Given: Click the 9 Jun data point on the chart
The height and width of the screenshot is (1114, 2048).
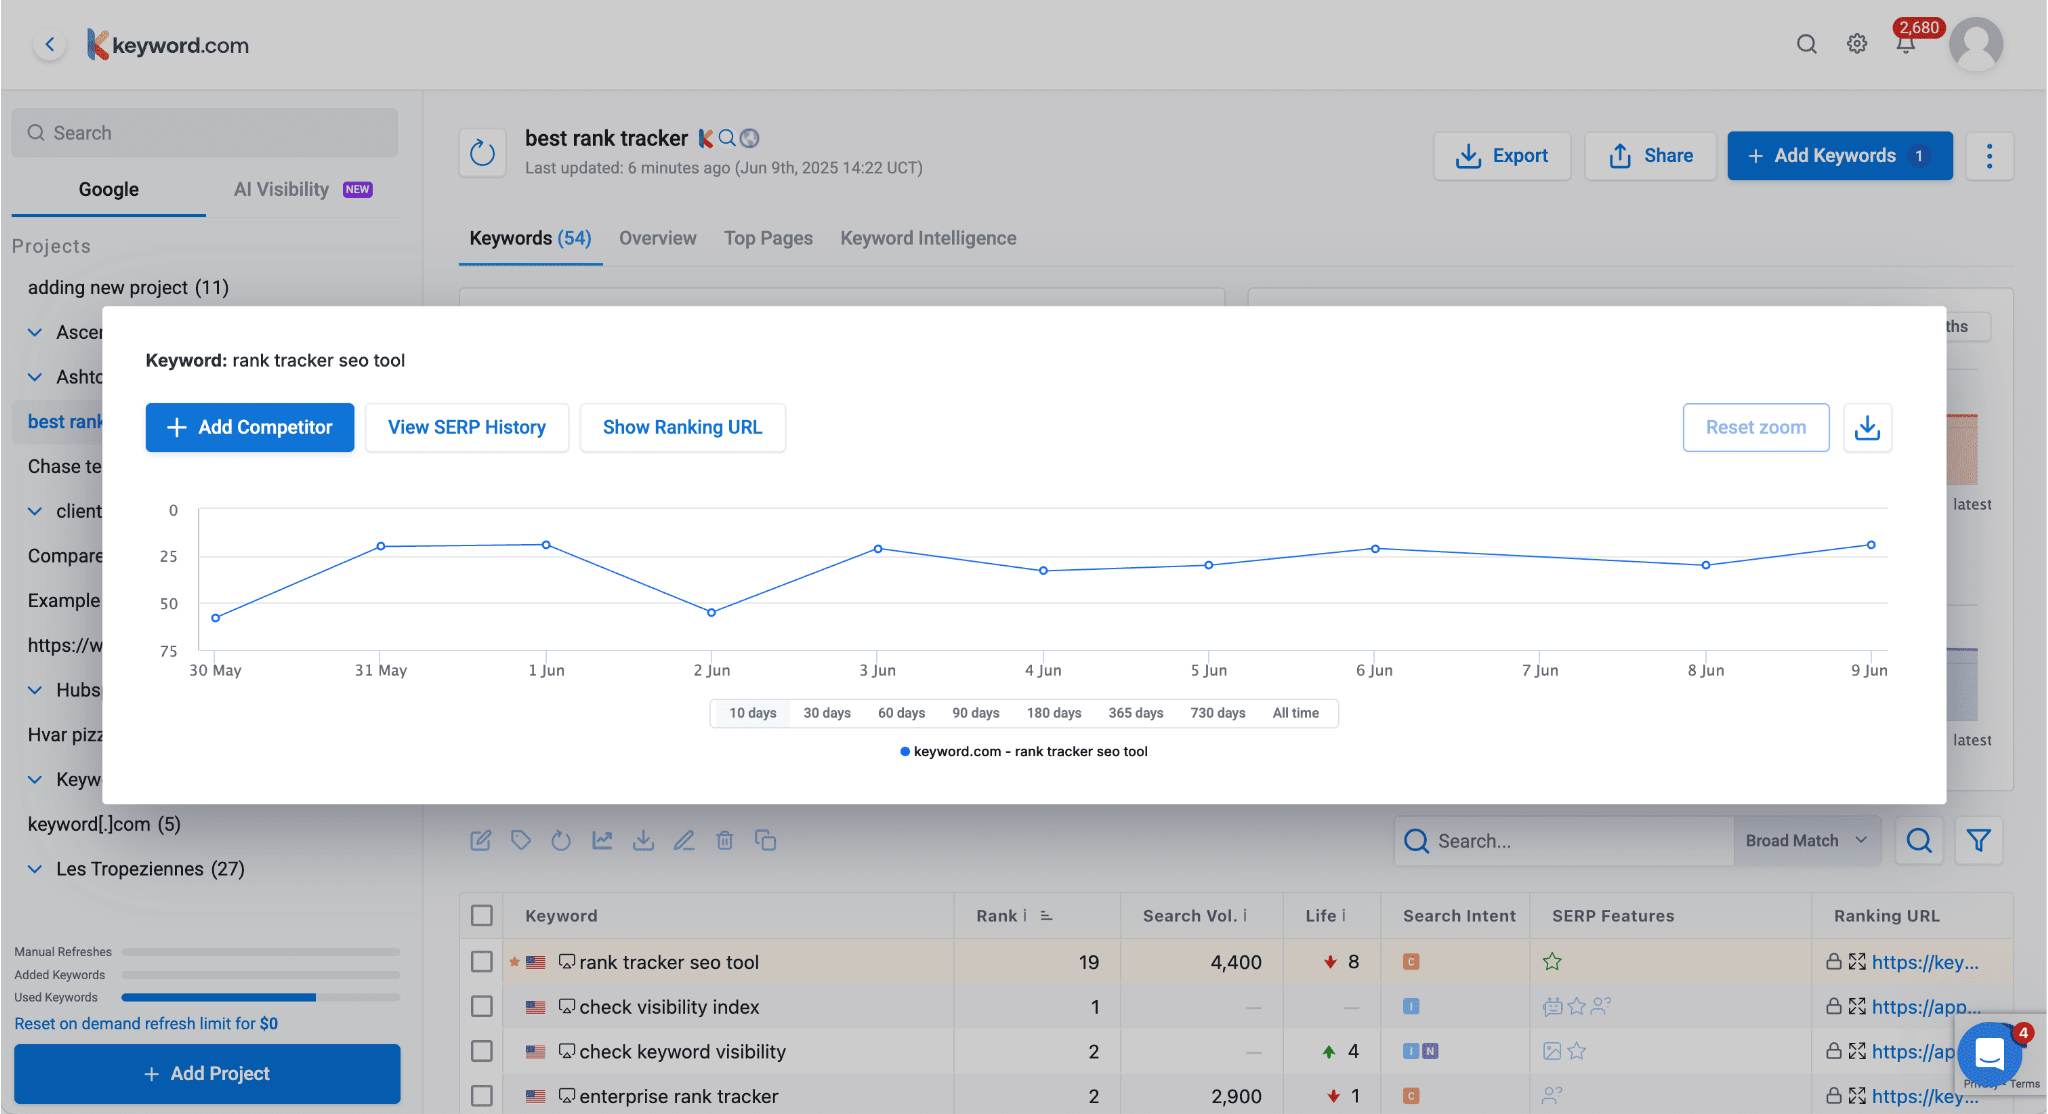Looking at the screenshot, I should tap(1870, 545).
